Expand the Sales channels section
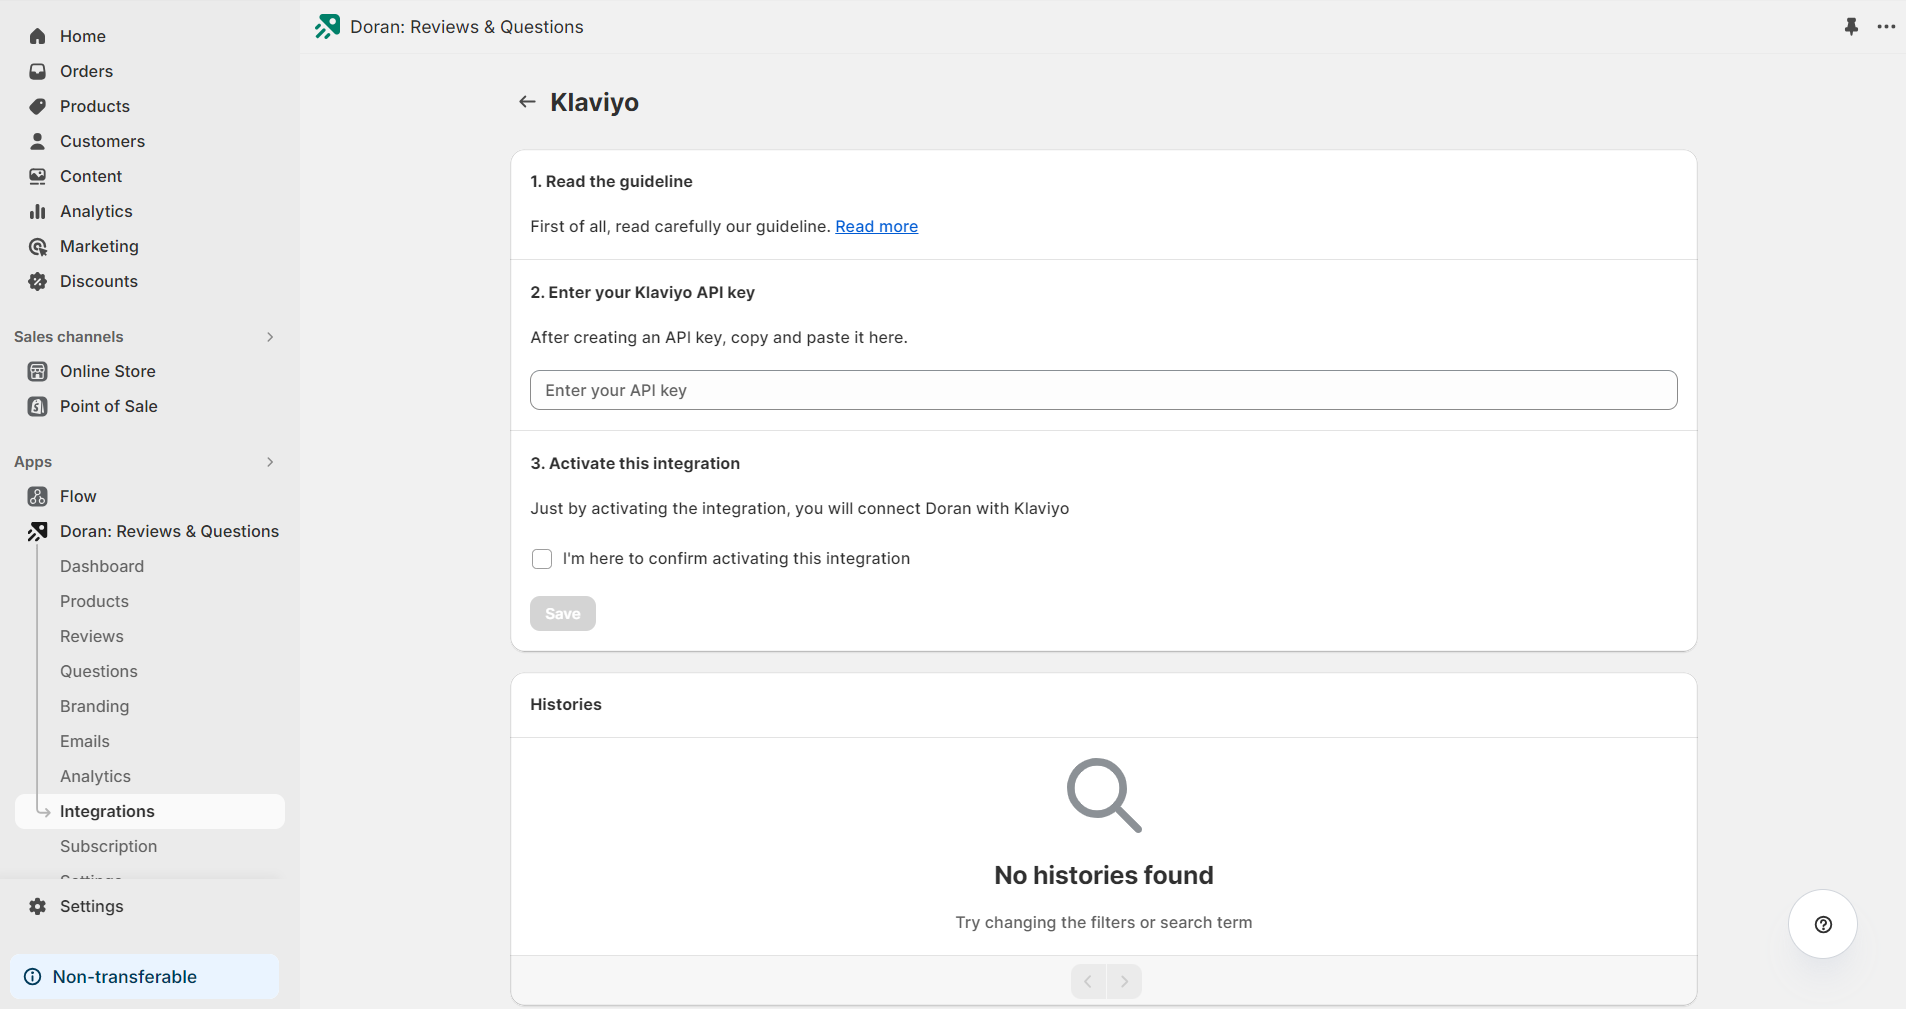Viewport: 1906px width, 1009px height. coord(270,337)
